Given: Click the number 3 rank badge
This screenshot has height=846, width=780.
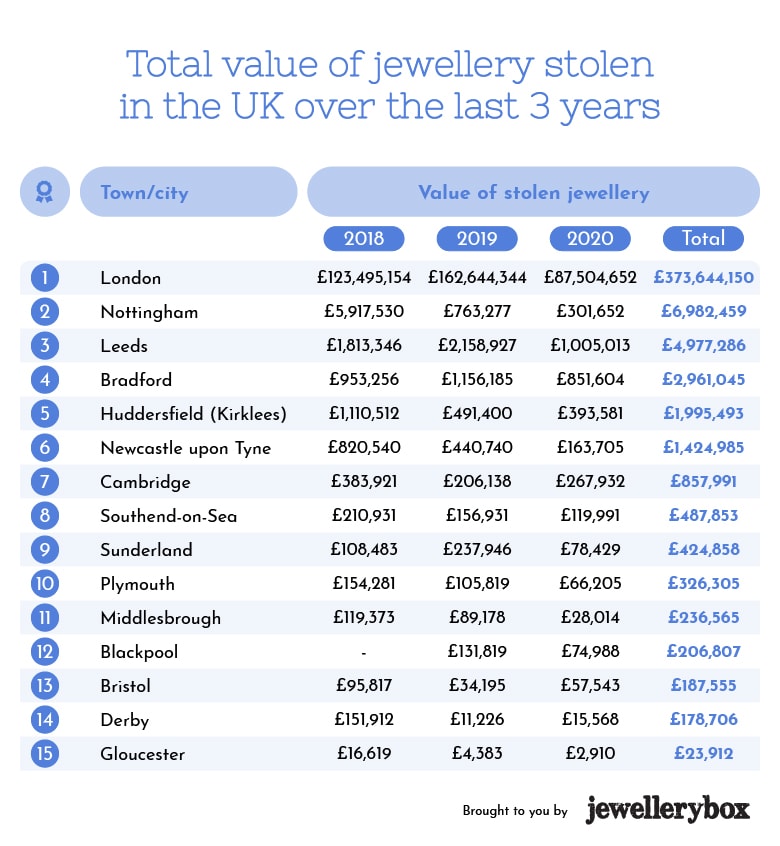Looking at the screenshot, I should coord(45,346).
